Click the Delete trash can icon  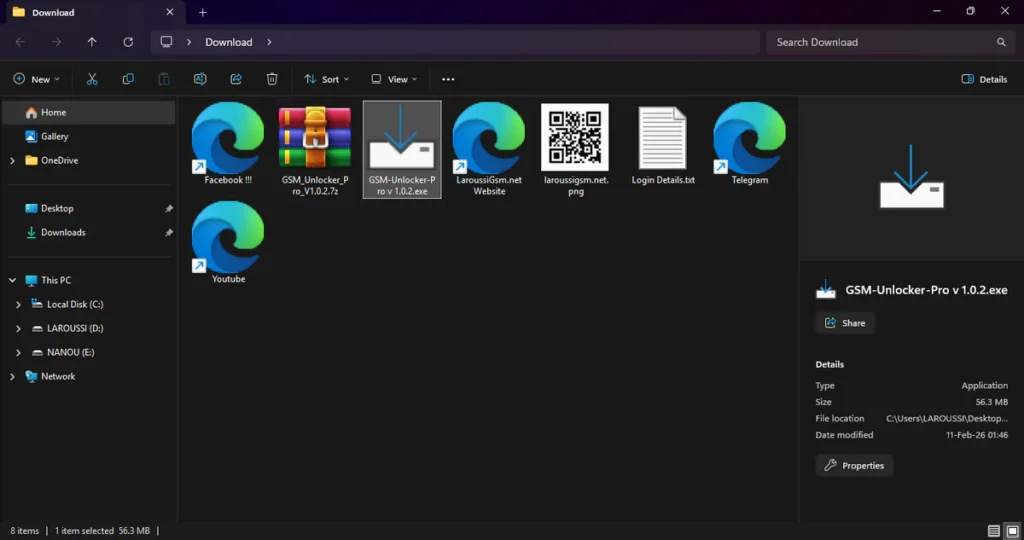pos(272,79)
